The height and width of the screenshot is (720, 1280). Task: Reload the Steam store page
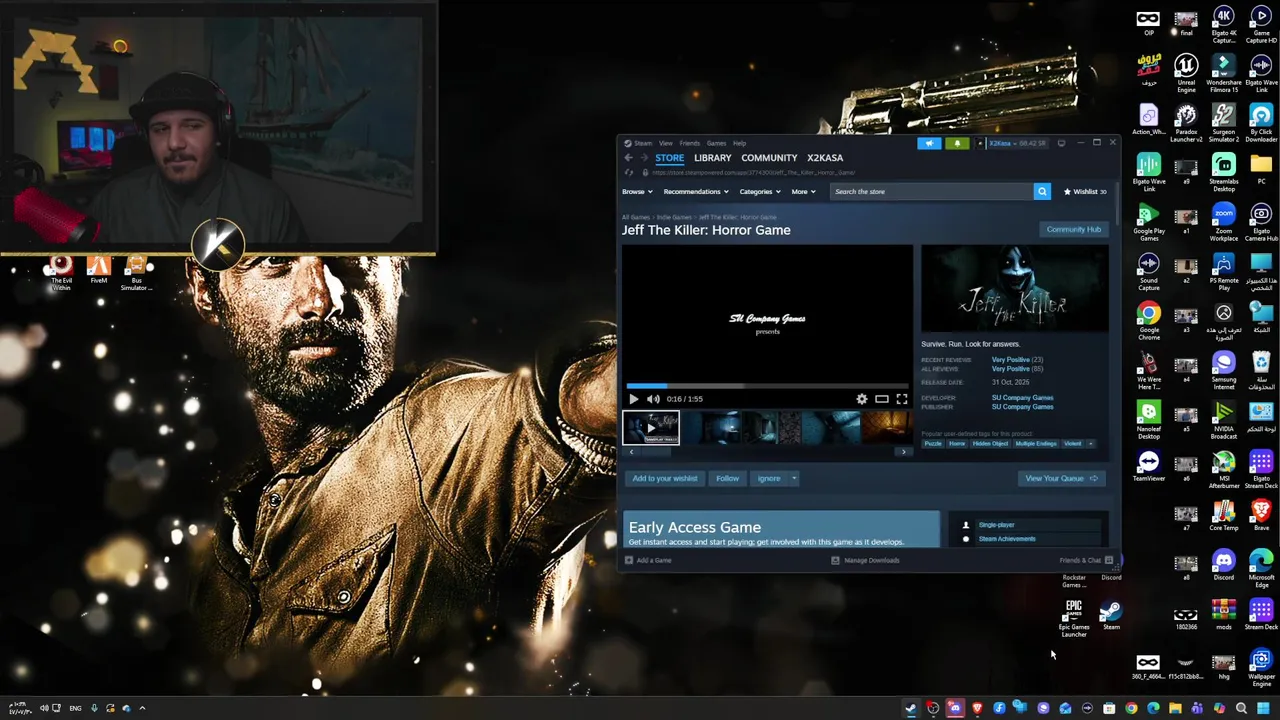(628, 172)
